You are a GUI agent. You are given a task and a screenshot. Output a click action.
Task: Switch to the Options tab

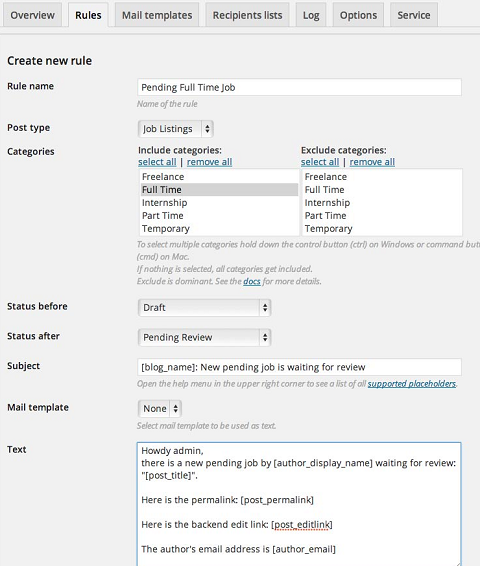click(358, 15)
